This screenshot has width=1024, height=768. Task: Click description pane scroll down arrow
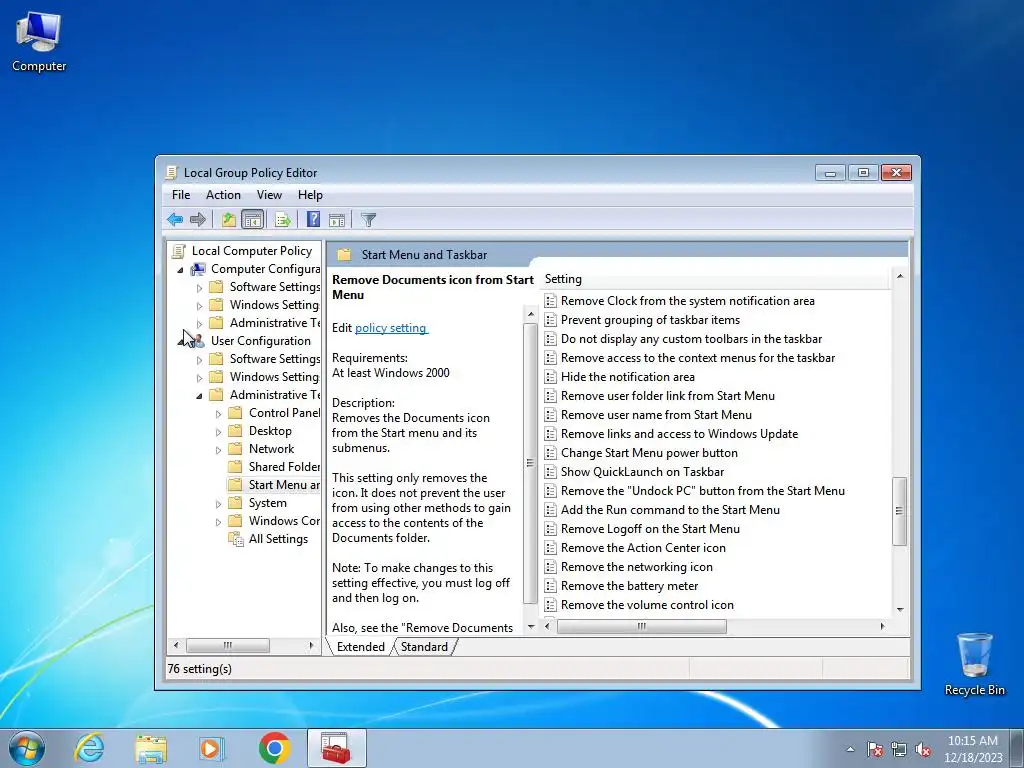coord(530,627)
